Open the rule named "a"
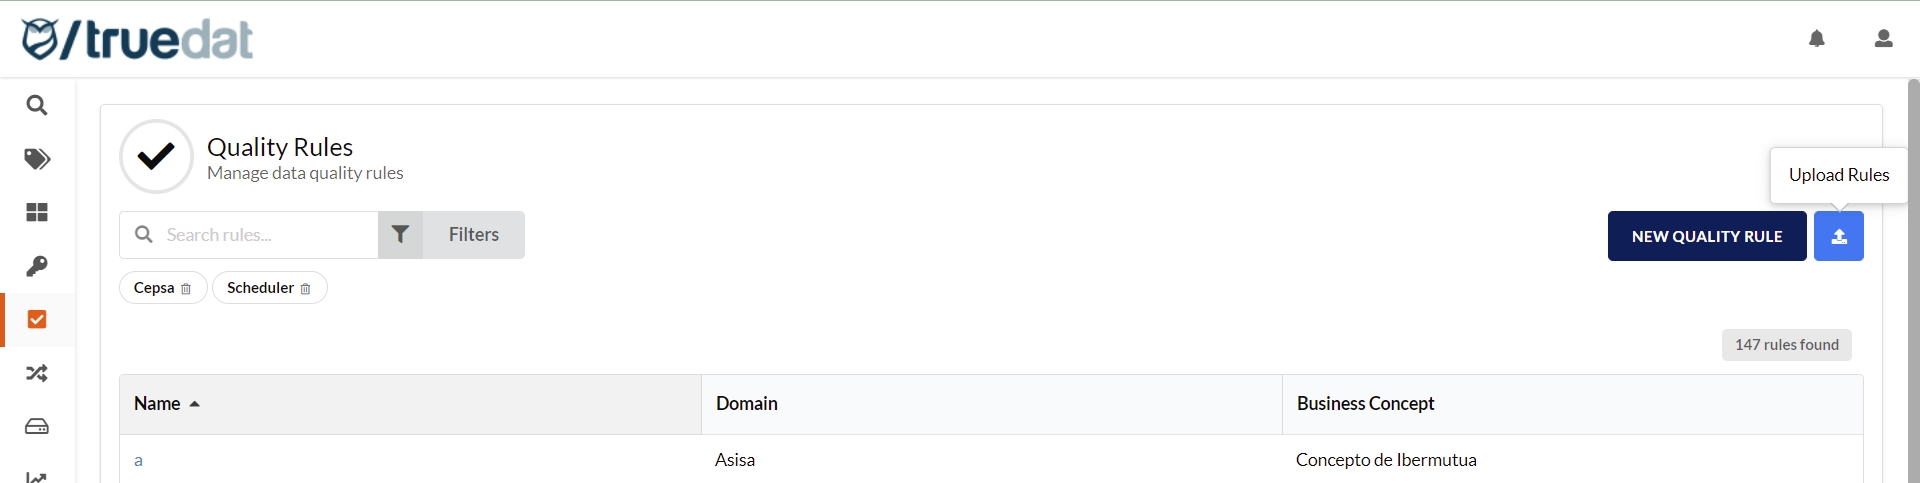1920x483 pixels. (x=138, y=460)
